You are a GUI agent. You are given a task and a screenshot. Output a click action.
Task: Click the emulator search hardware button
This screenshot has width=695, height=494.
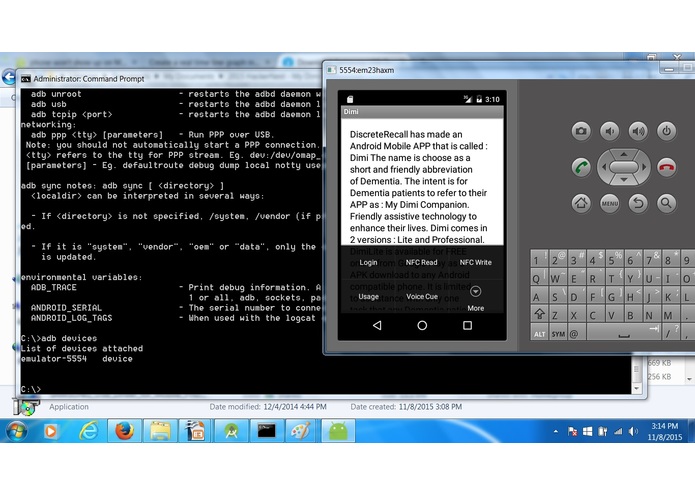pyautogui.click(x=666, y=203)
